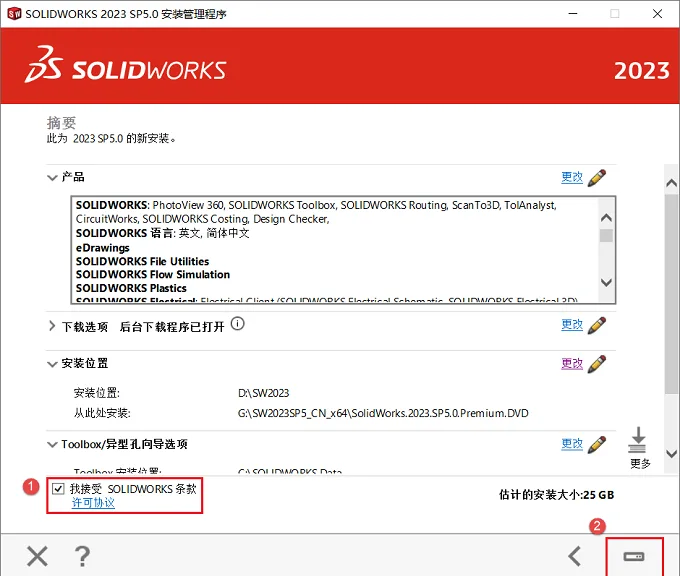Image resolution: width=680 pixels, height=576 pixels.
Task: Click the product list scrollbar down arrow
Action: click(x=606, y=282)
